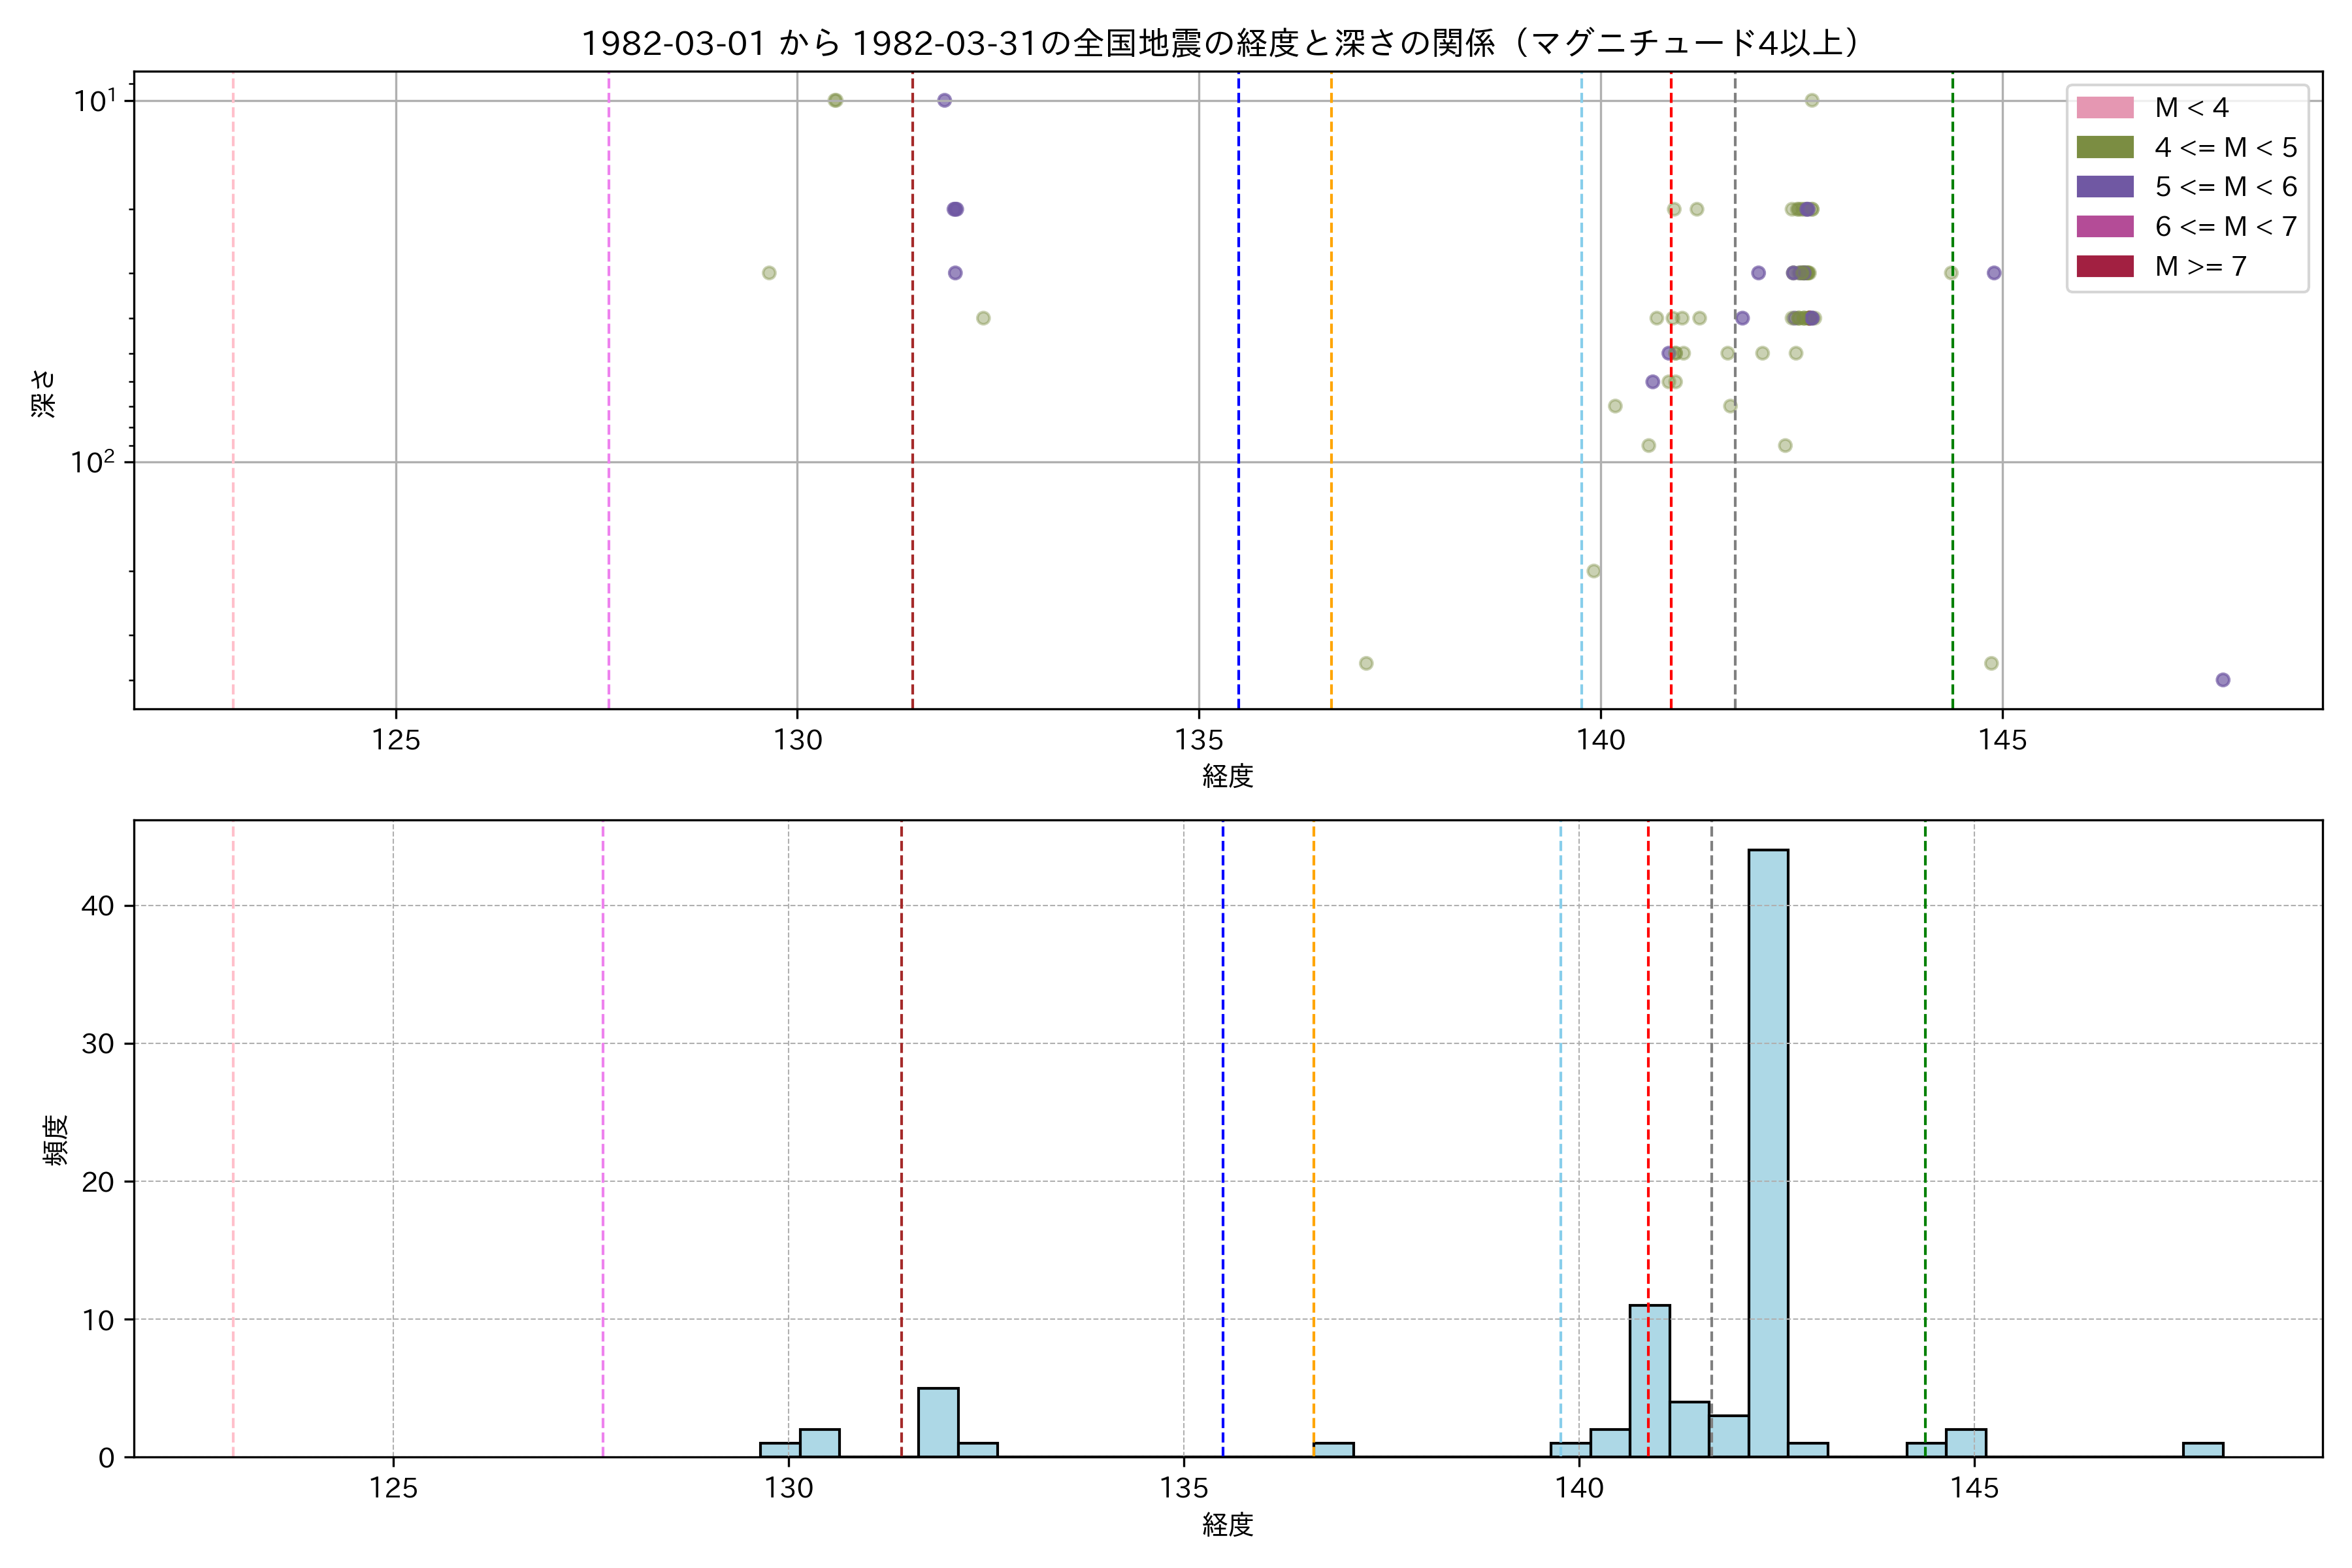Image resolution: width=2352 pixels, height=1568 pixels.
Task: Click the chart title text at the top
Action: (1220, 43)
